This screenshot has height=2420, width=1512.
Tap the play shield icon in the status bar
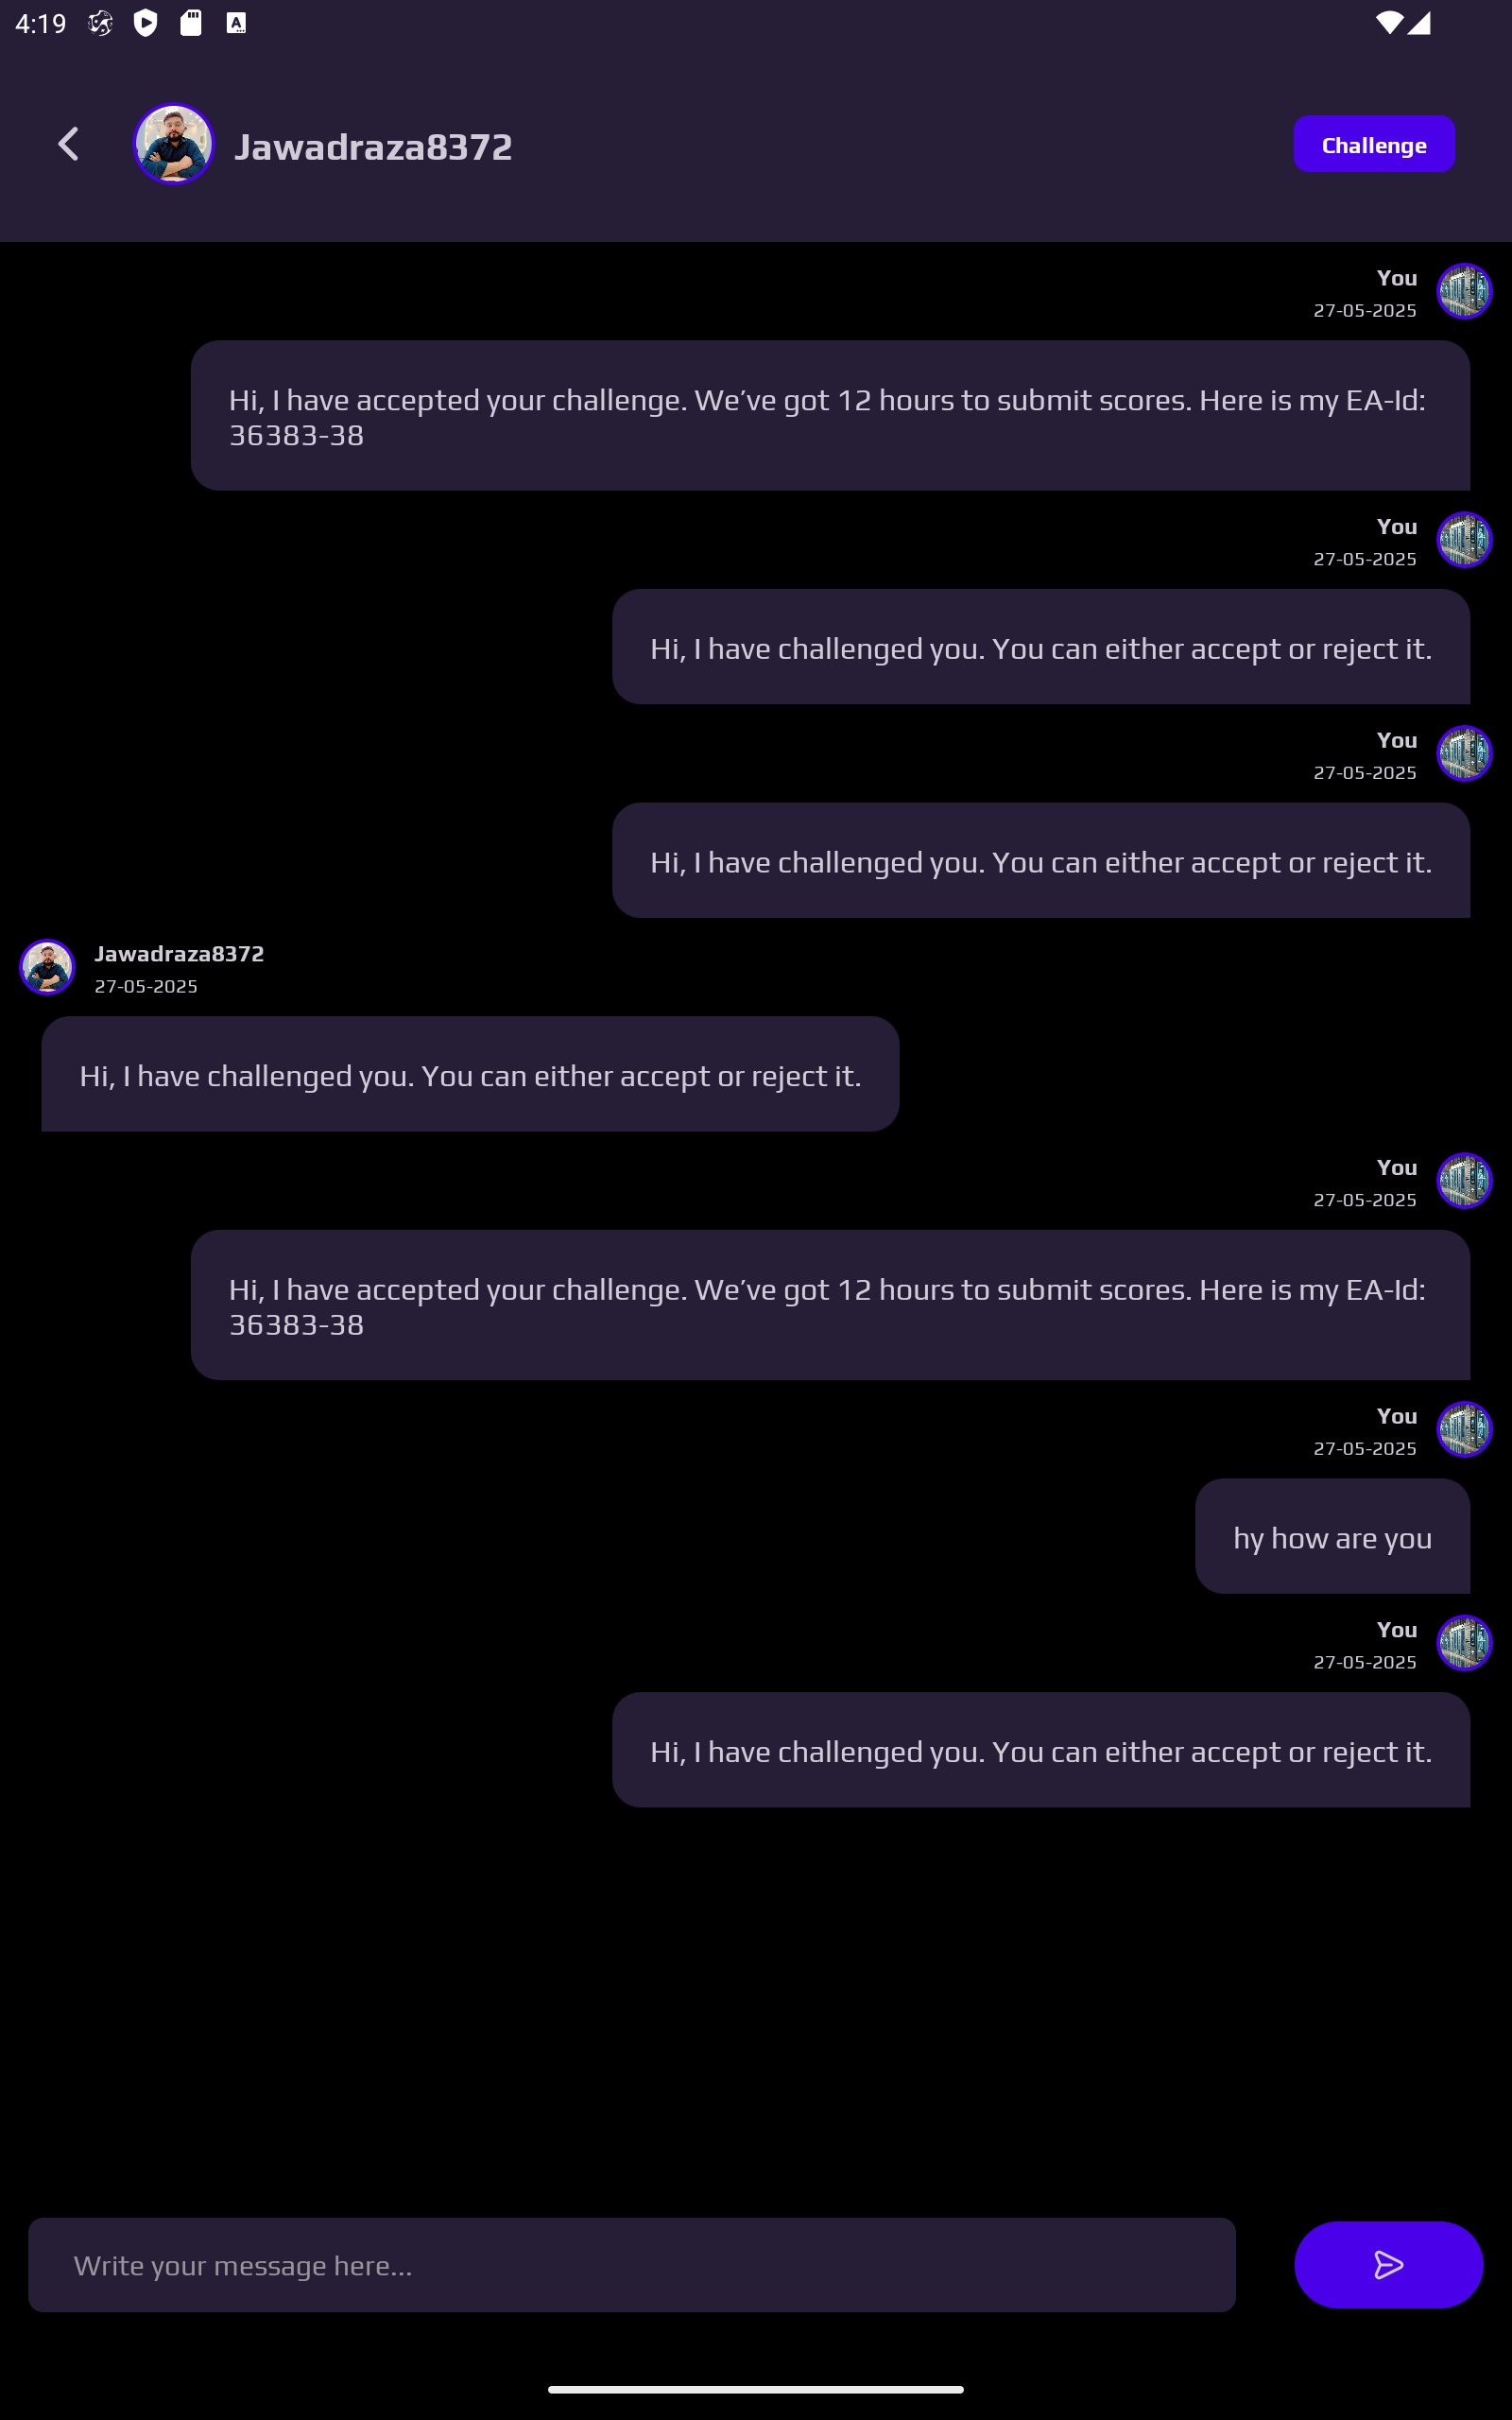[146, 23]
